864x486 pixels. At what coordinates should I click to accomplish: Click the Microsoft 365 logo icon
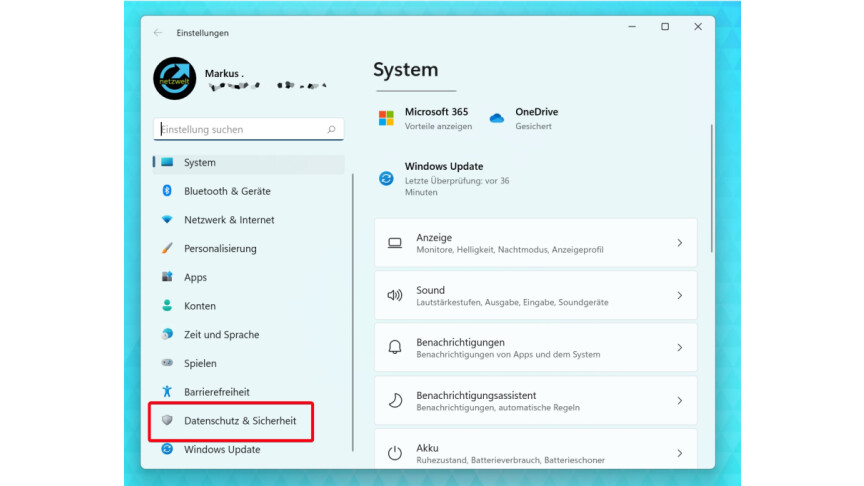point(386,118)
